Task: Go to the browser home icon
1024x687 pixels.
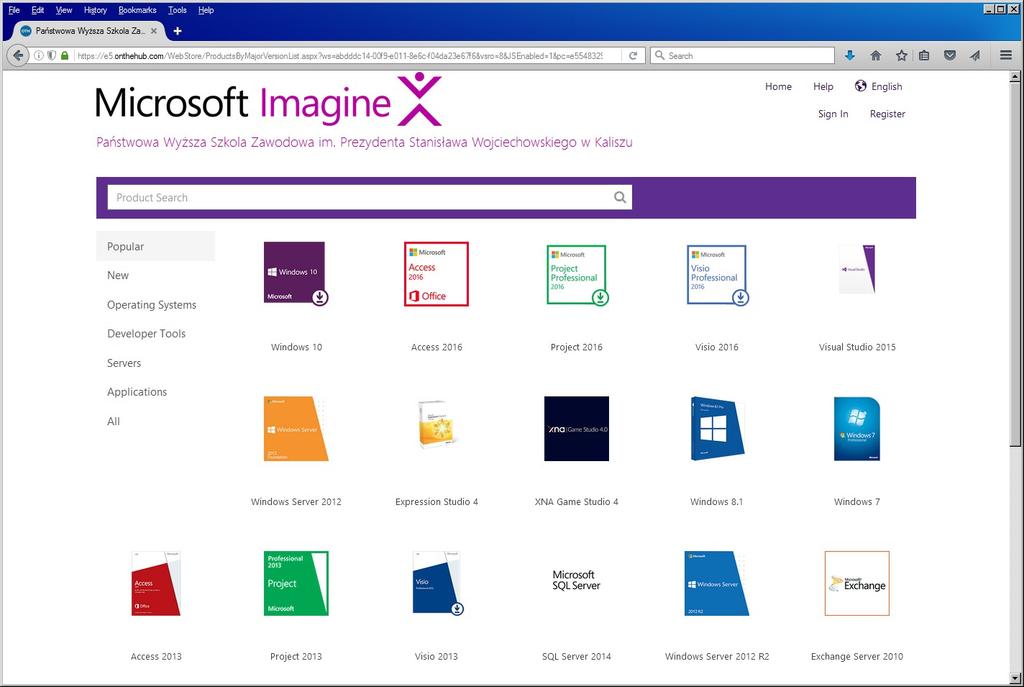Action: (876, 56)
